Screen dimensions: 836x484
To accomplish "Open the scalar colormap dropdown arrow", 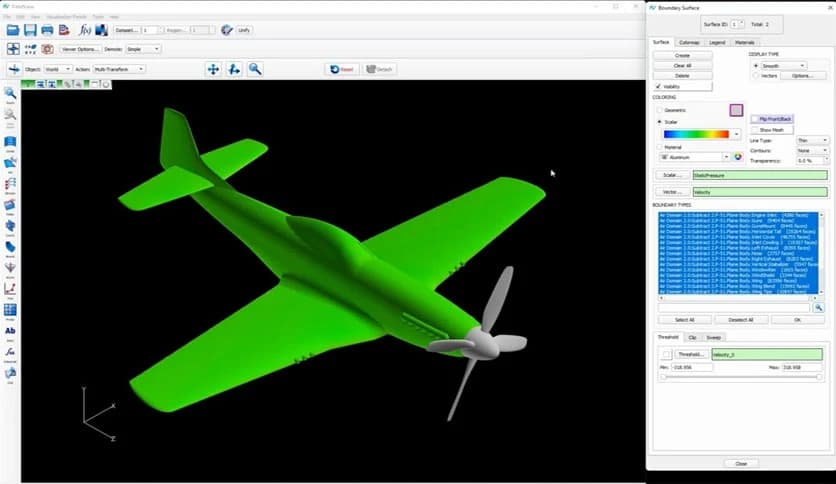I will click(x=737, y=134).
